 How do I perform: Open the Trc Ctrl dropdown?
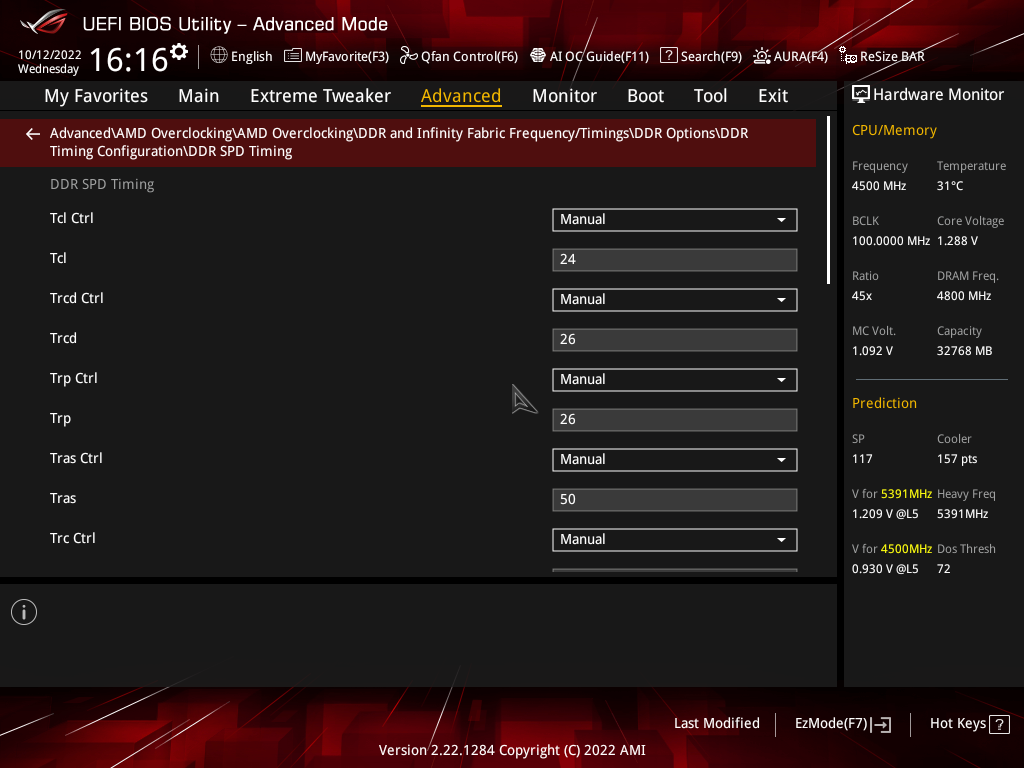(675, 540)
